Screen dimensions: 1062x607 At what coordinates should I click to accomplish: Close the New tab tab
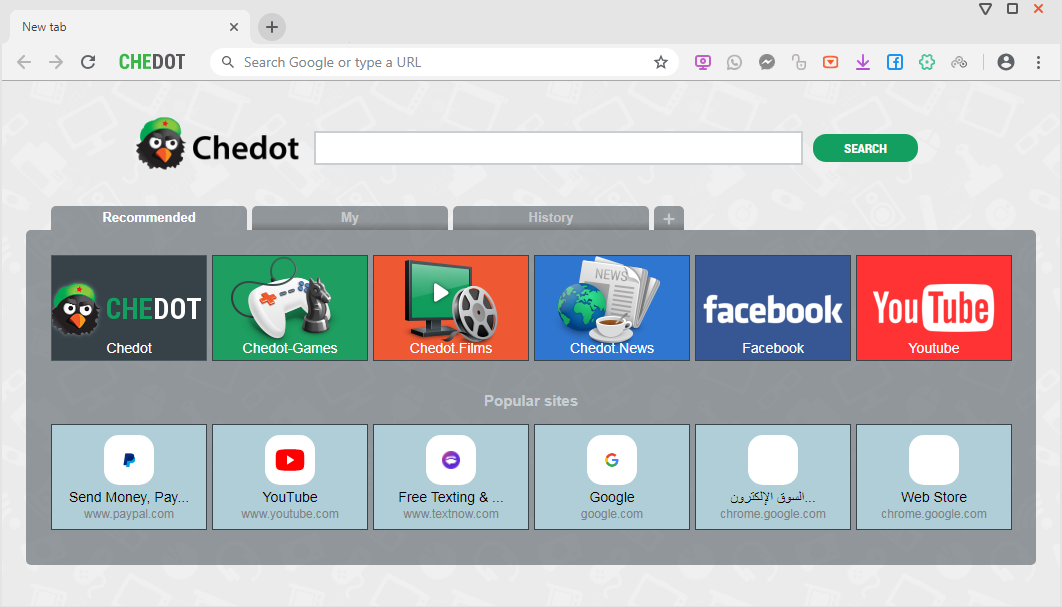click(x=234, y=27)
